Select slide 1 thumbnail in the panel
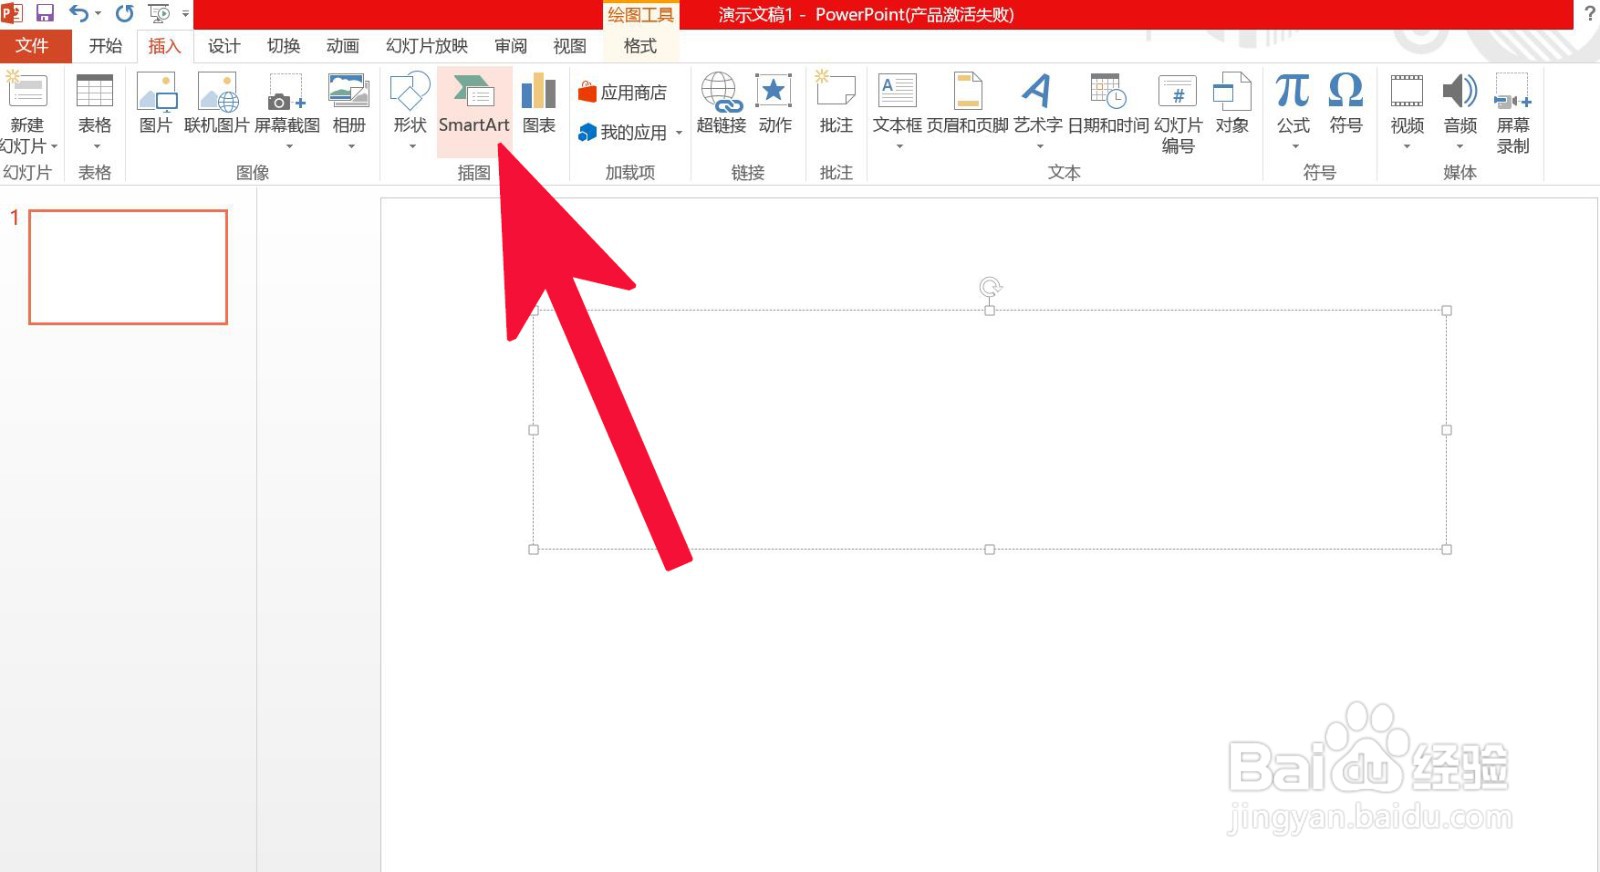 click(128, 267)
